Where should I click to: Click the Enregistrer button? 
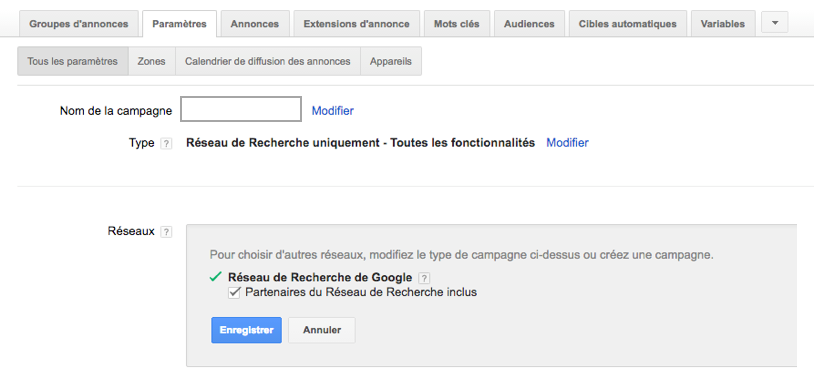[x=247, y=330]
